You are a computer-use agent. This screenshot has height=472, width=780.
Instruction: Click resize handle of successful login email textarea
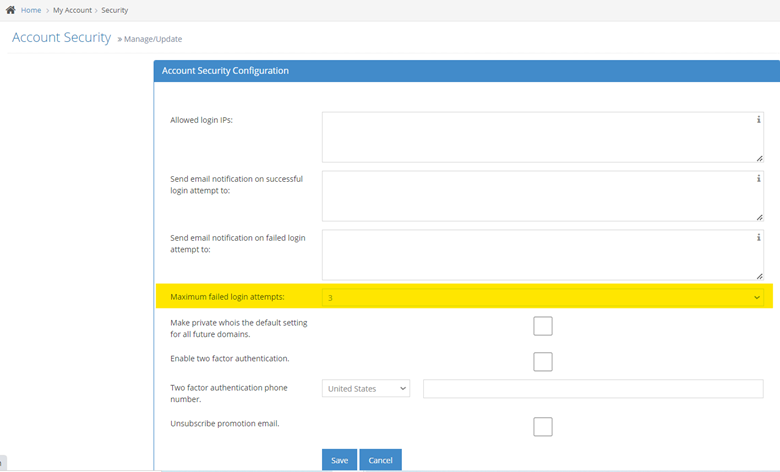tap(759, 216)
